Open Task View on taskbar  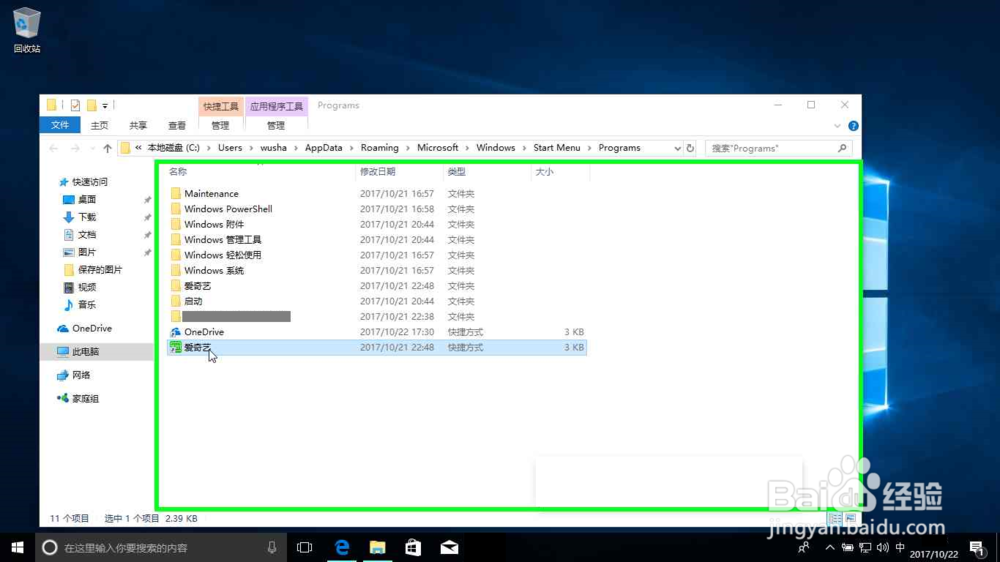pos(305,547)
